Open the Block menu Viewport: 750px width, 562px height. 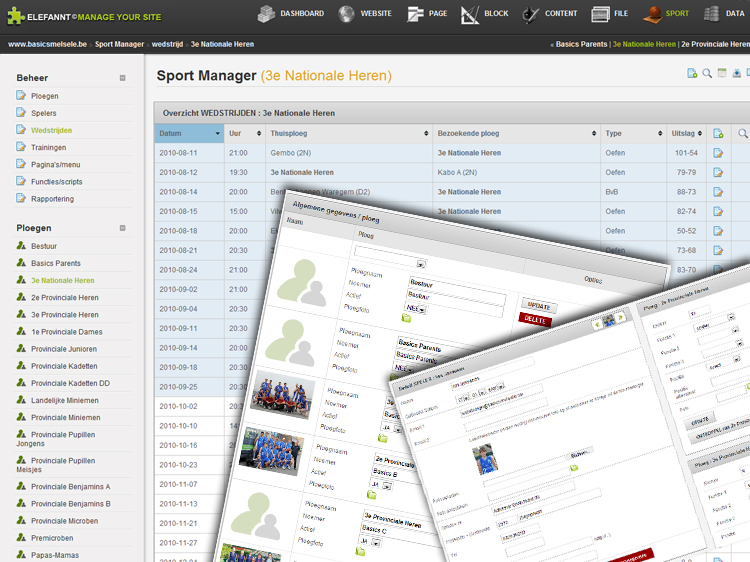coord(485,14)
